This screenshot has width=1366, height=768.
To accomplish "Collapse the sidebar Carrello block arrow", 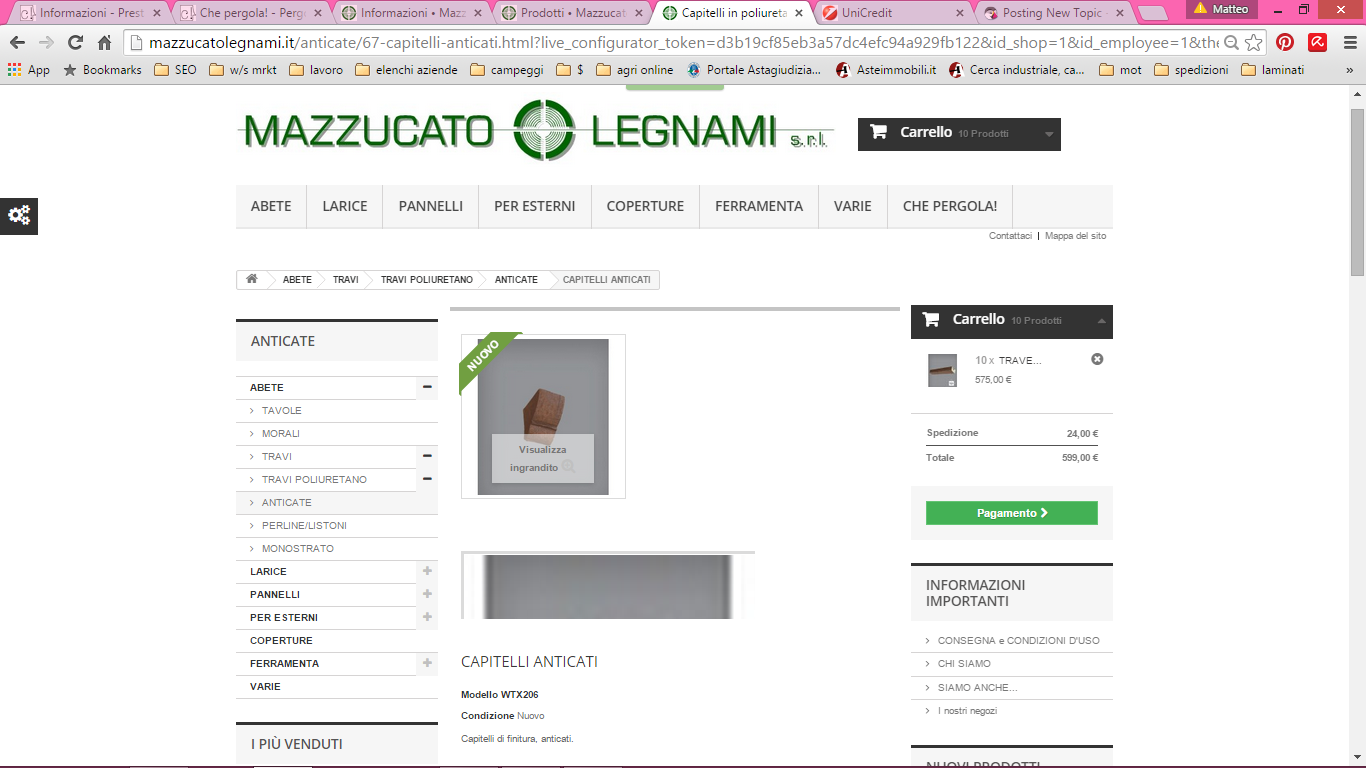I will (x=1101, y=321).
